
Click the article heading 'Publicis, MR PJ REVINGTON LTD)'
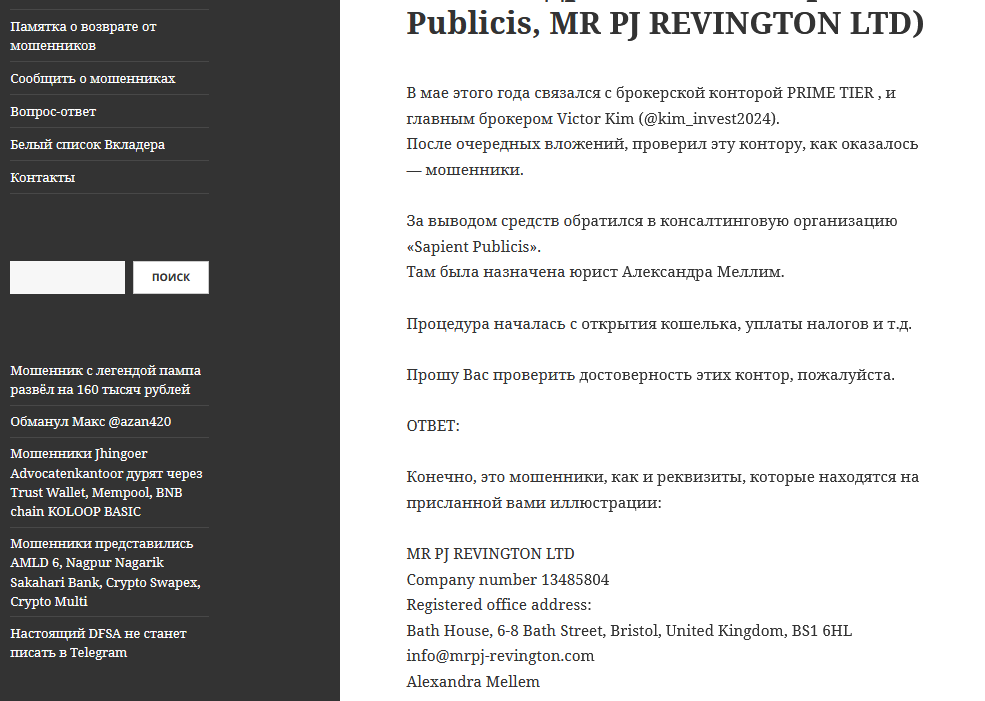click(x=665, y=24)
